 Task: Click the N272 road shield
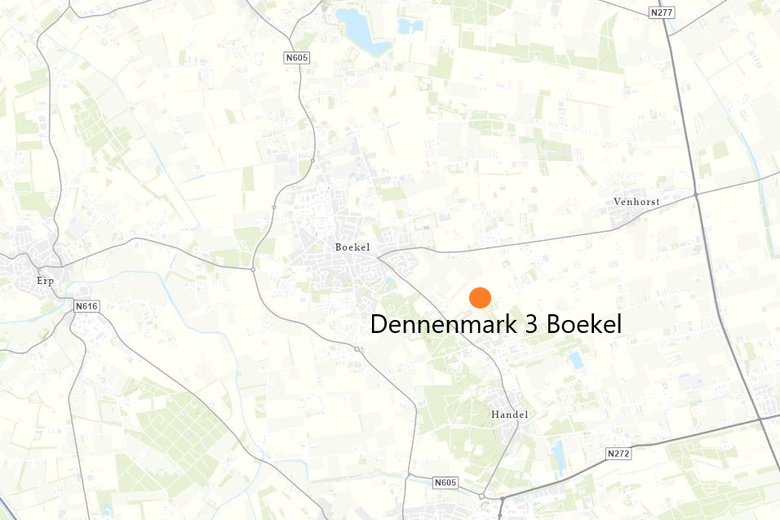619,453
